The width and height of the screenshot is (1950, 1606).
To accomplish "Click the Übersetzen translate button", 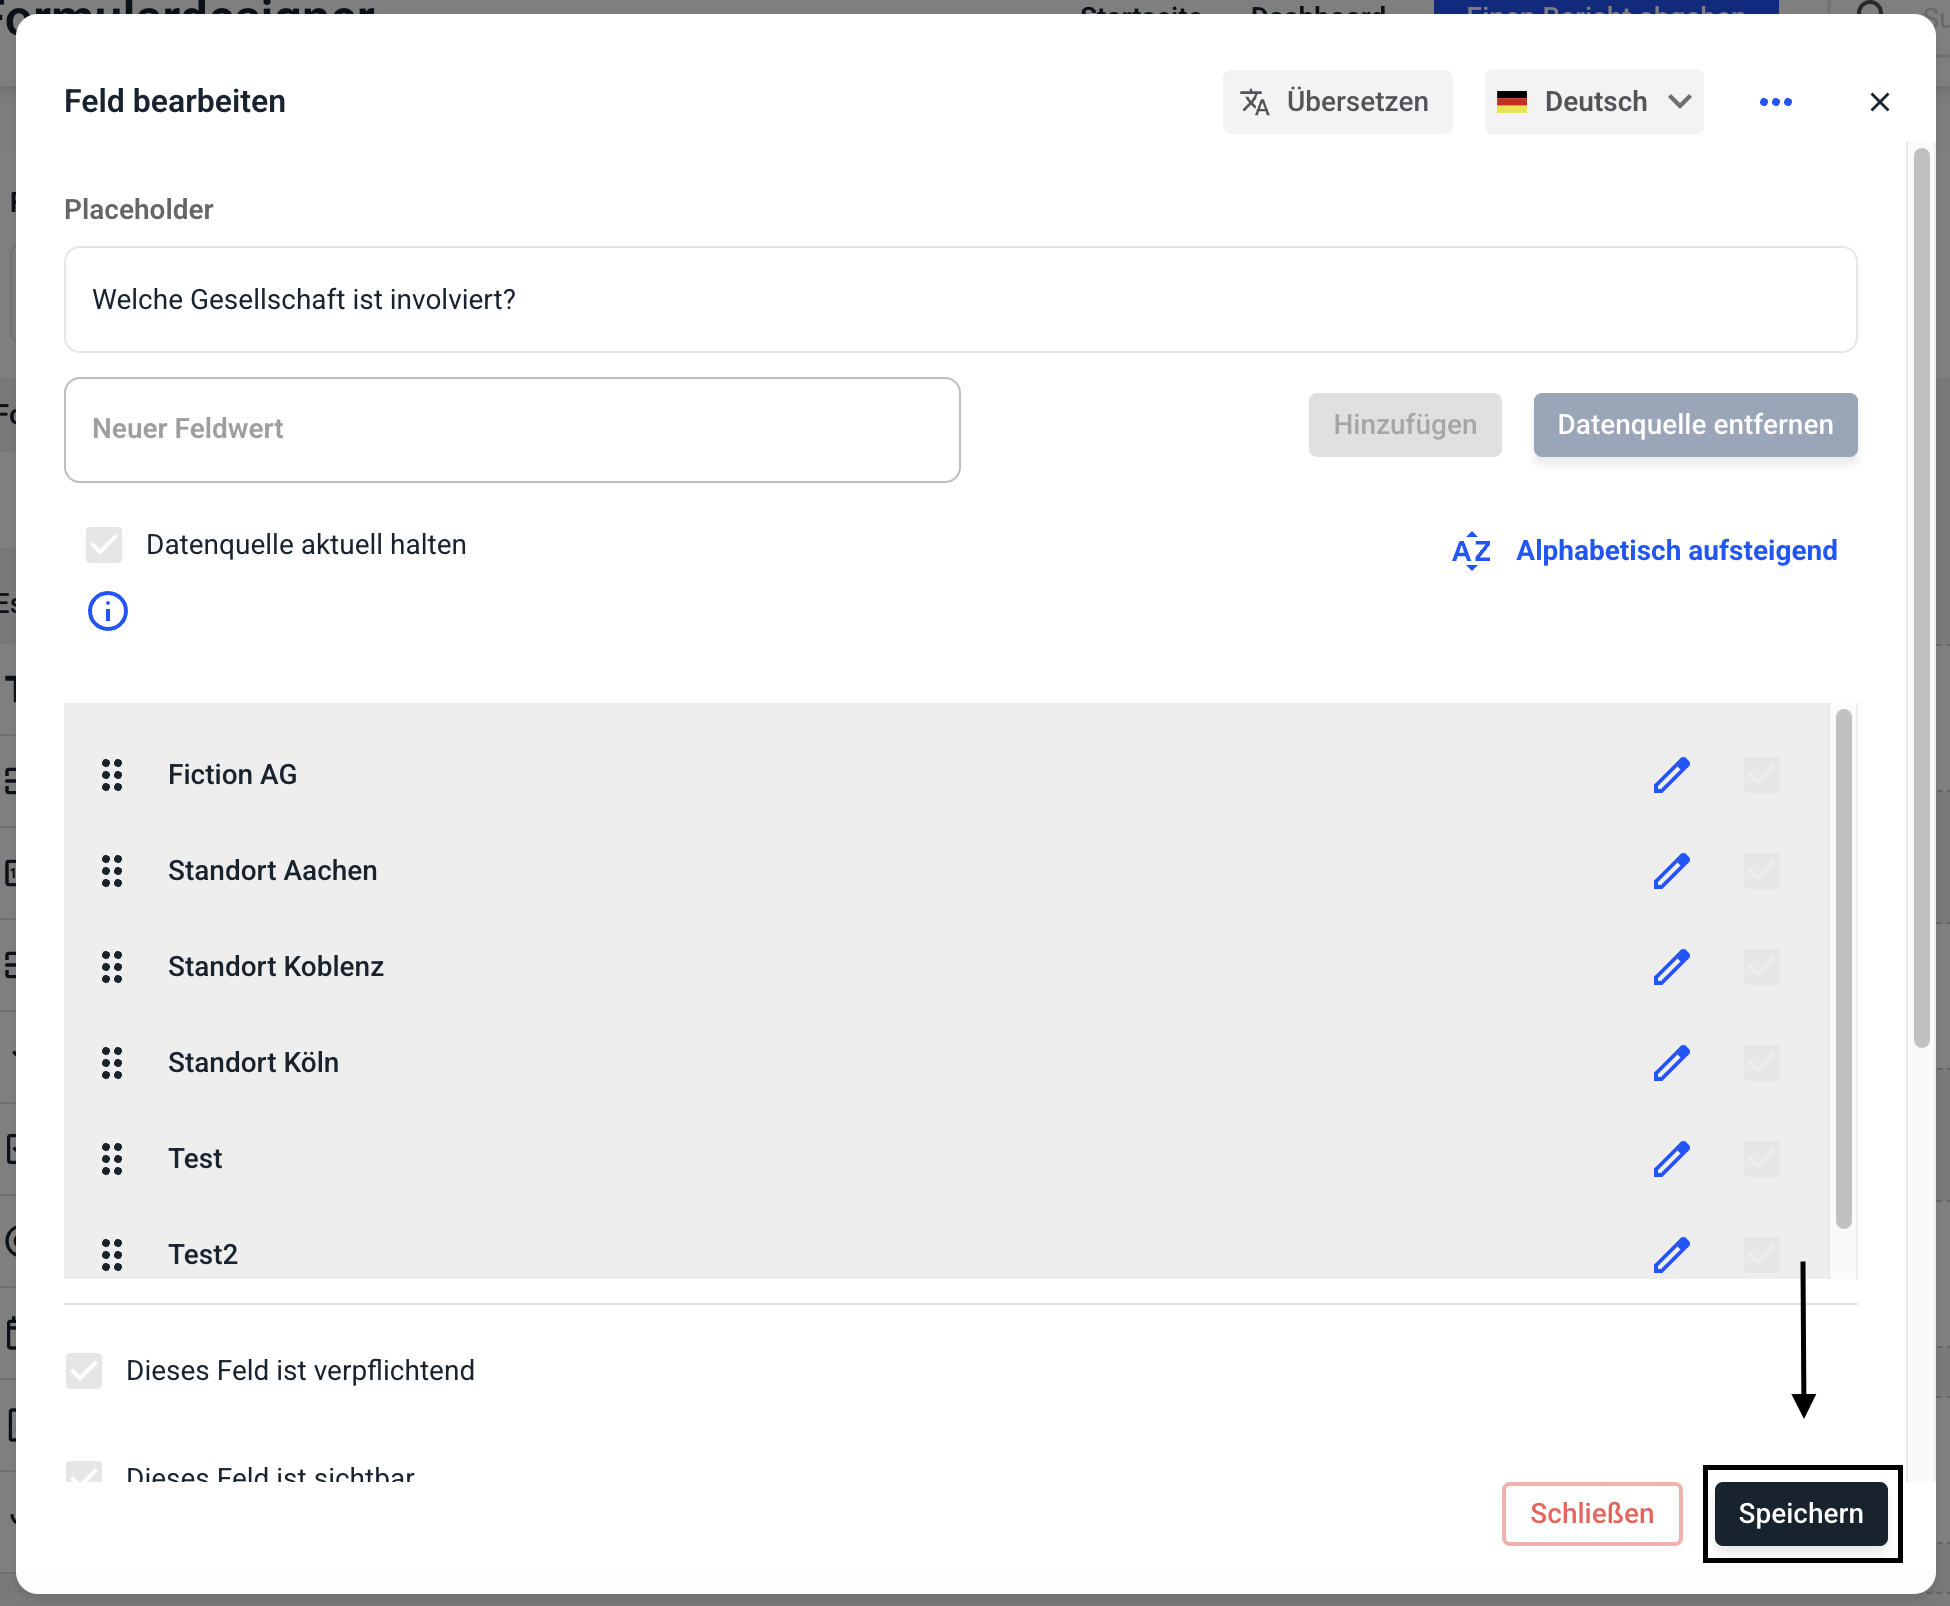I will coord(1337,102).
